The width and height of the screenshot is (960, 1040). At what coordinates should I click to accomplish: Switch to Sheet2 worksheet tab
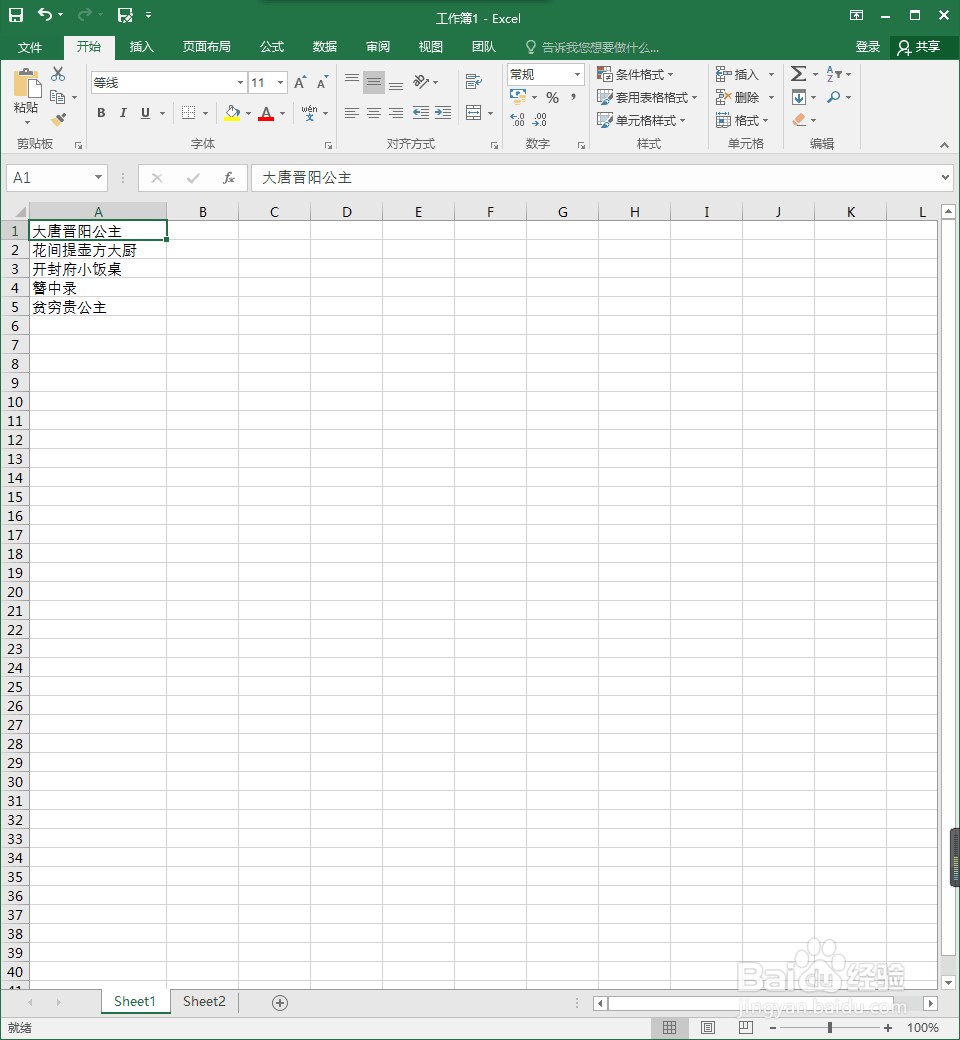pyautogui.click(x=204, y=1002)
